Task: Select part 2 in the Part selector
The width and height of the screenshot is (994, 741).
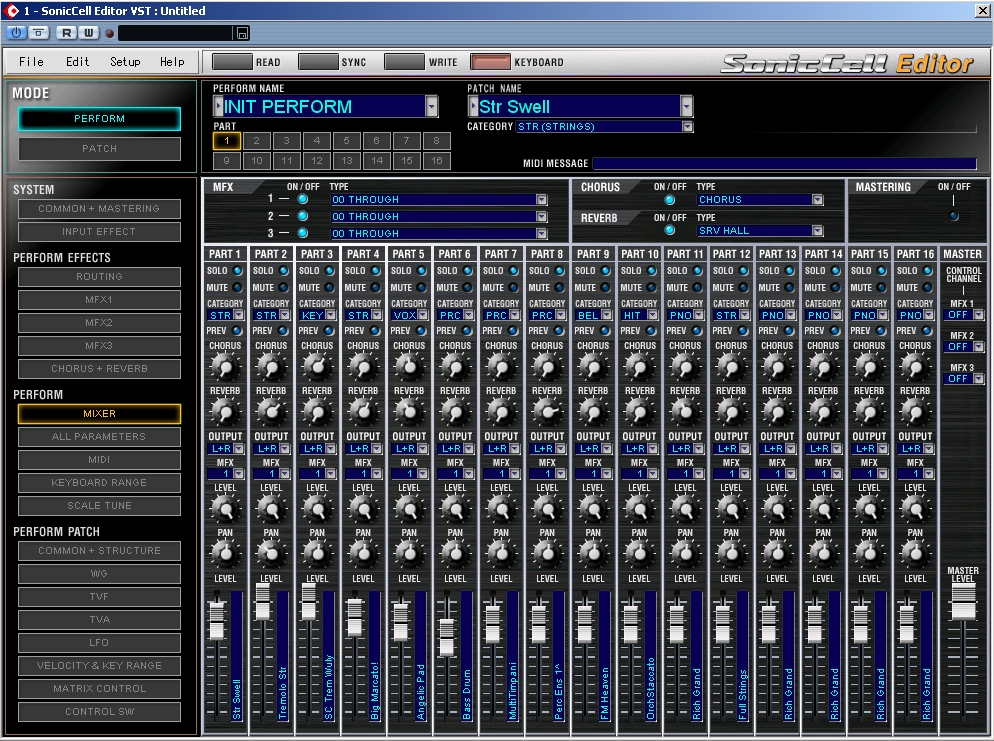Action: click(256, 141)
